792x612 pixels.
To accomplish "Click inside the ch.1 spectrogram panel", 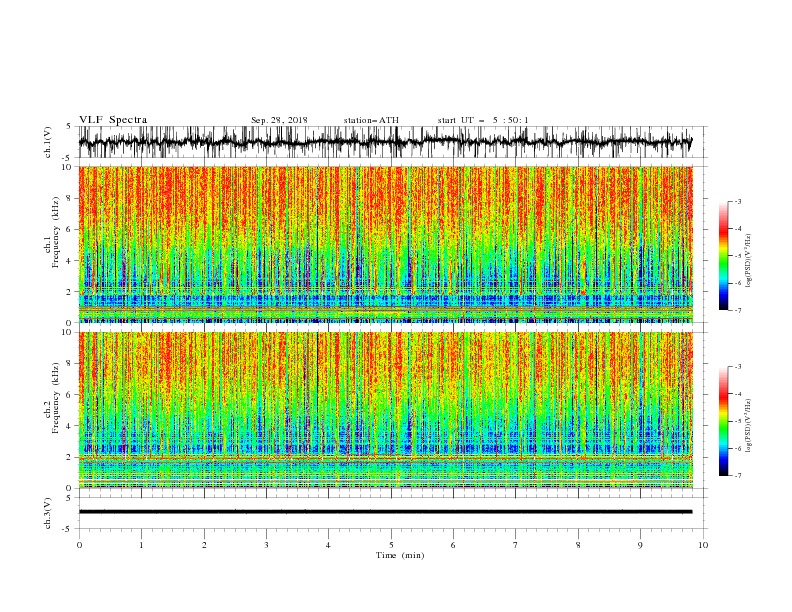I will click(385, 244).
